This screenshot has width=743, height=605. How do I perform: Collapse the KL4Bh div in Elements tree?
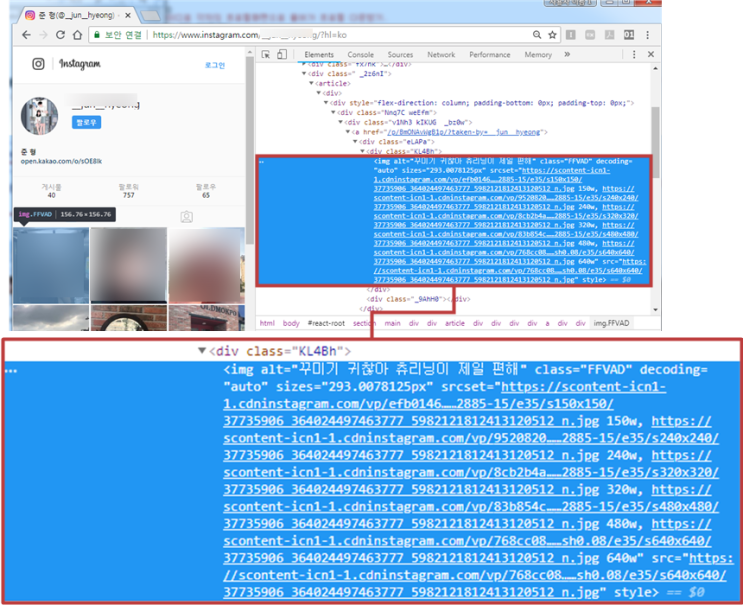pos(362,152)
